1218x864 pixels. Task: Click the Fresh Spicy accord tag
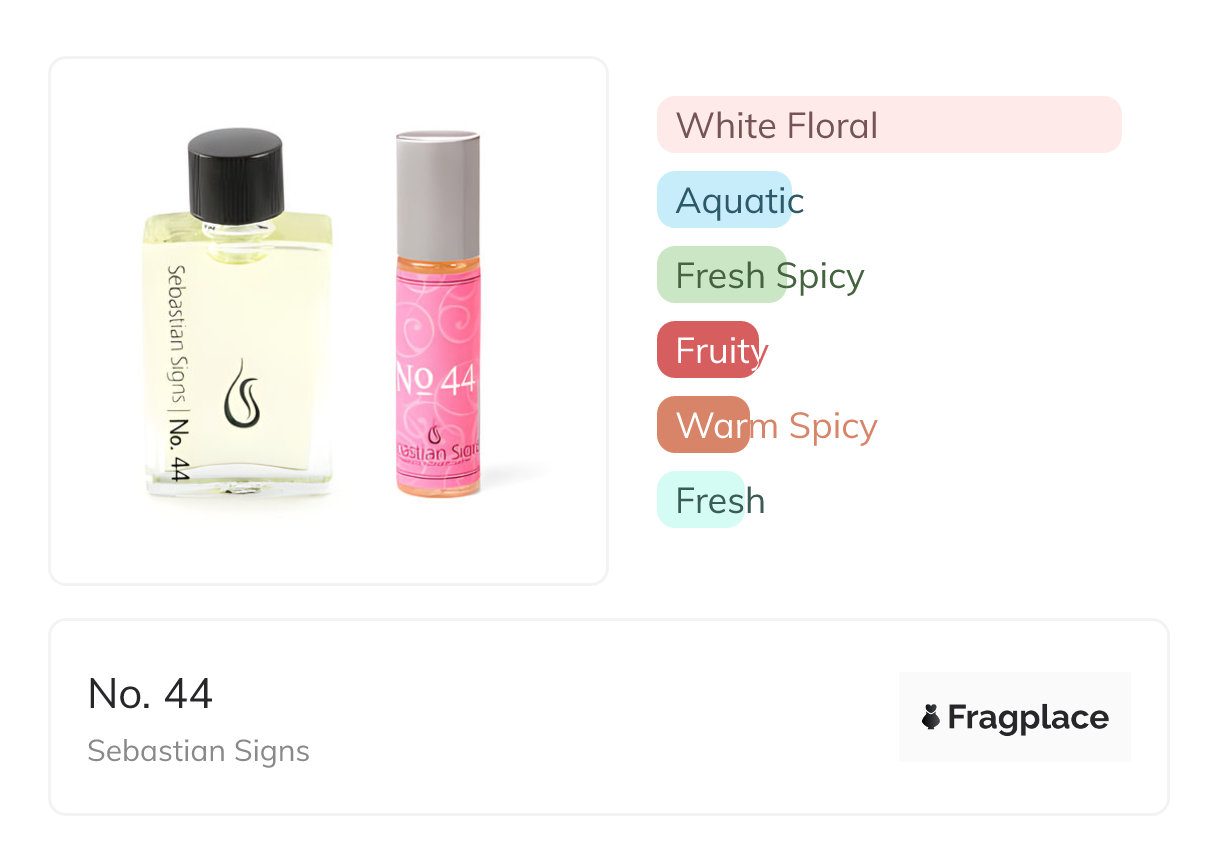tap(760, 275)
